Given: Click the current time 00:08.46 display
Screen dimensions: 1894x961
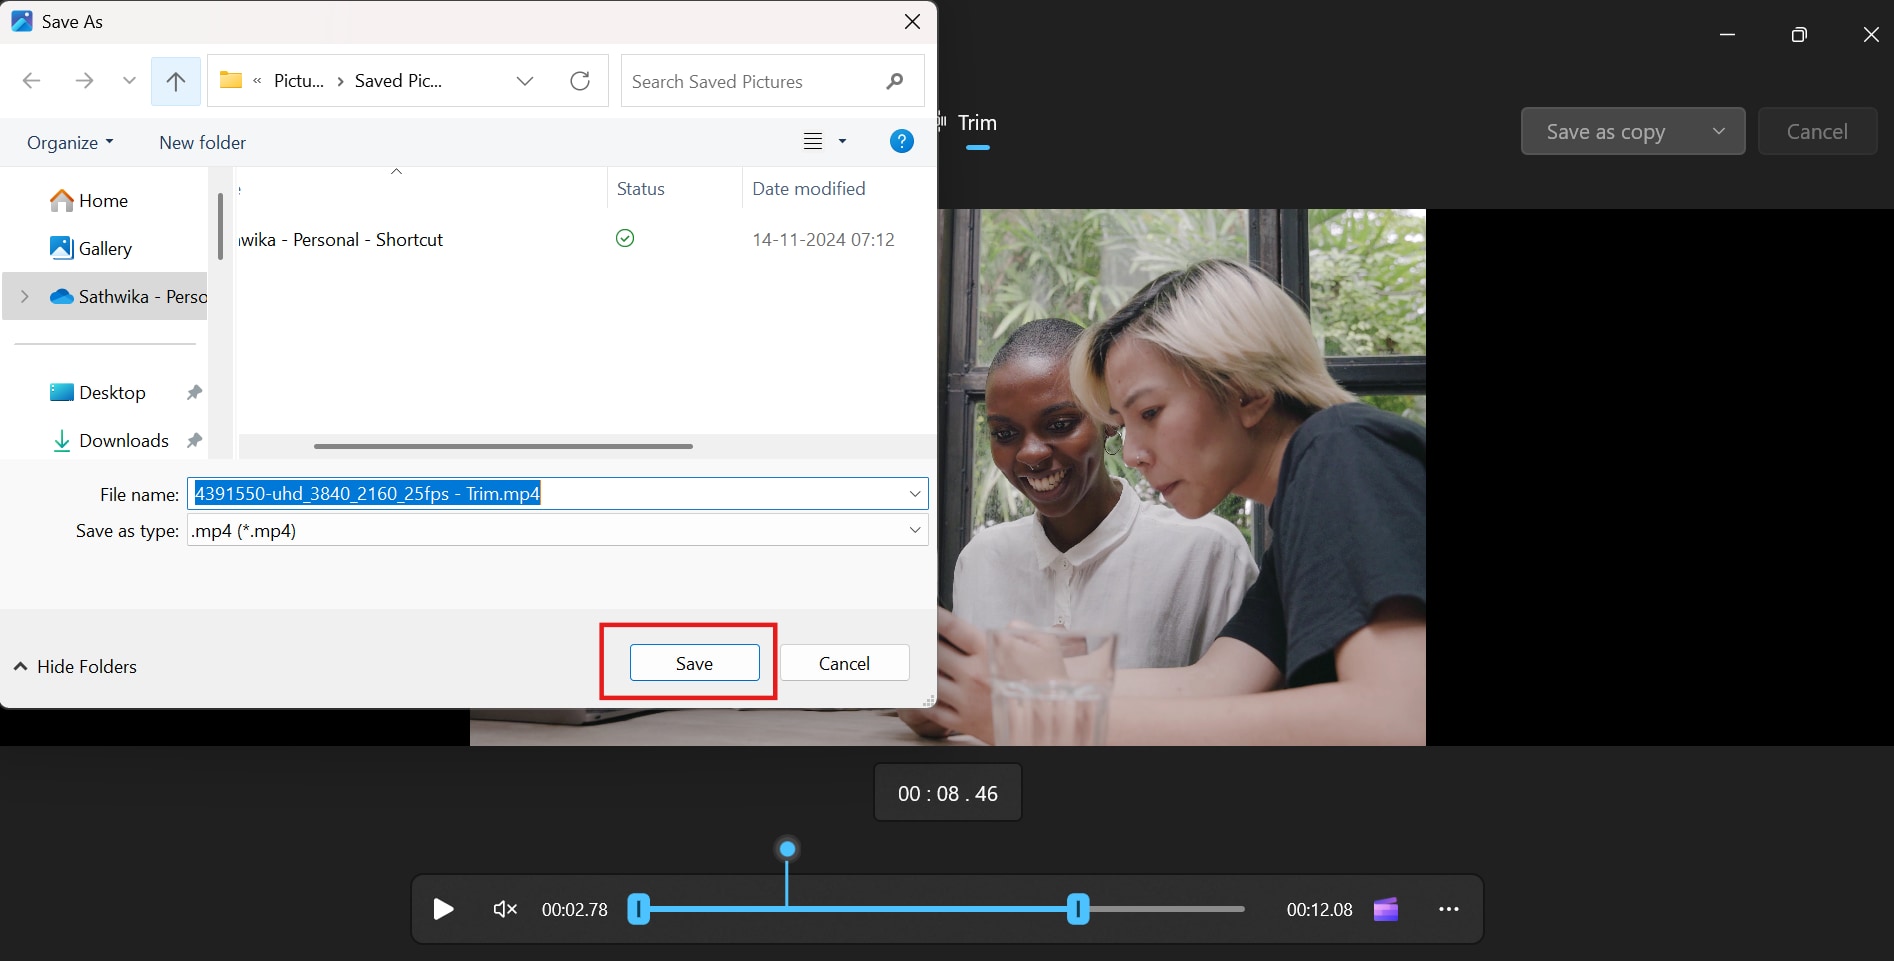Looking at the screenshot, I should 948,793.
